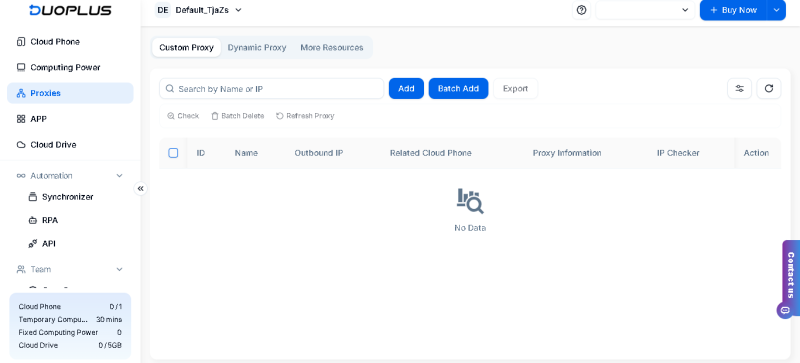Click the Contact us side tab
This screenshot has width=800, height=363.
791,275
